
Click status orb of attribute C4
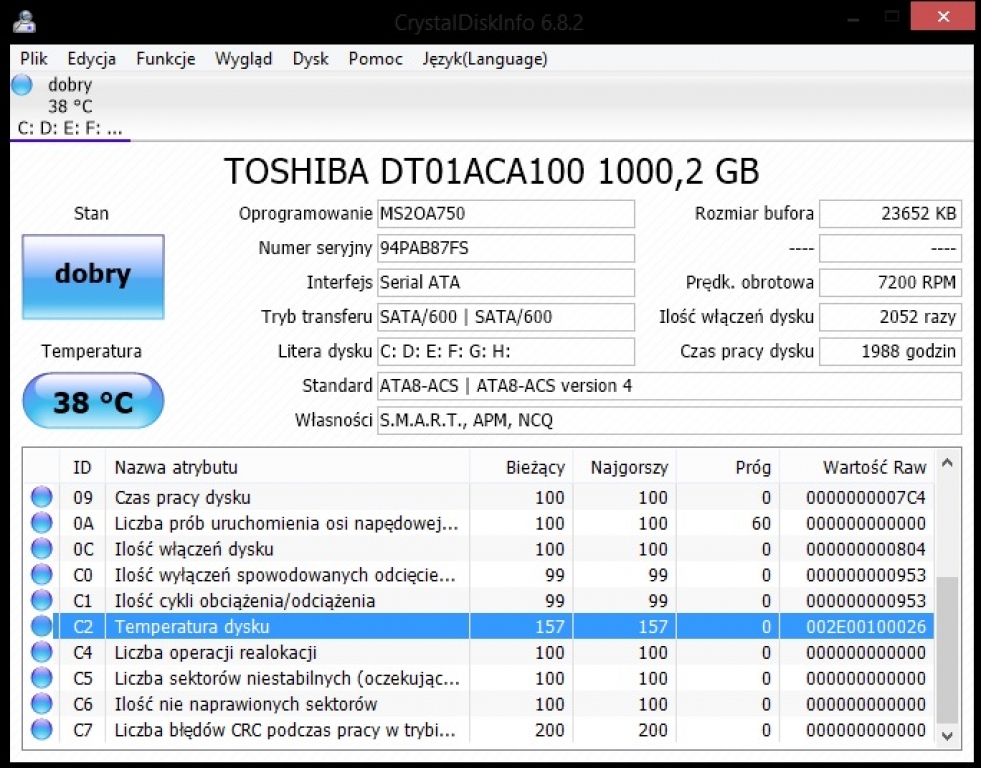41,652
